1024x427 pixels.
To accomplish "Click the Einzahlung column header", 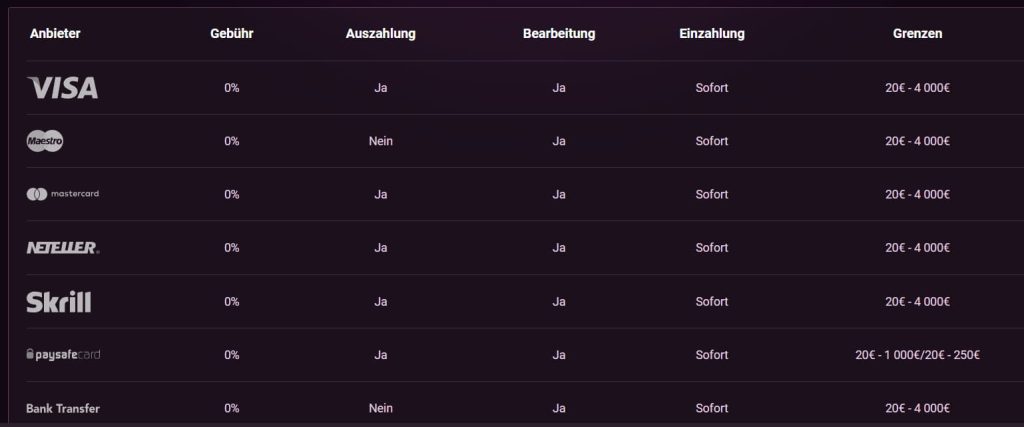I will pyautogui.click(x=711, y=33).
